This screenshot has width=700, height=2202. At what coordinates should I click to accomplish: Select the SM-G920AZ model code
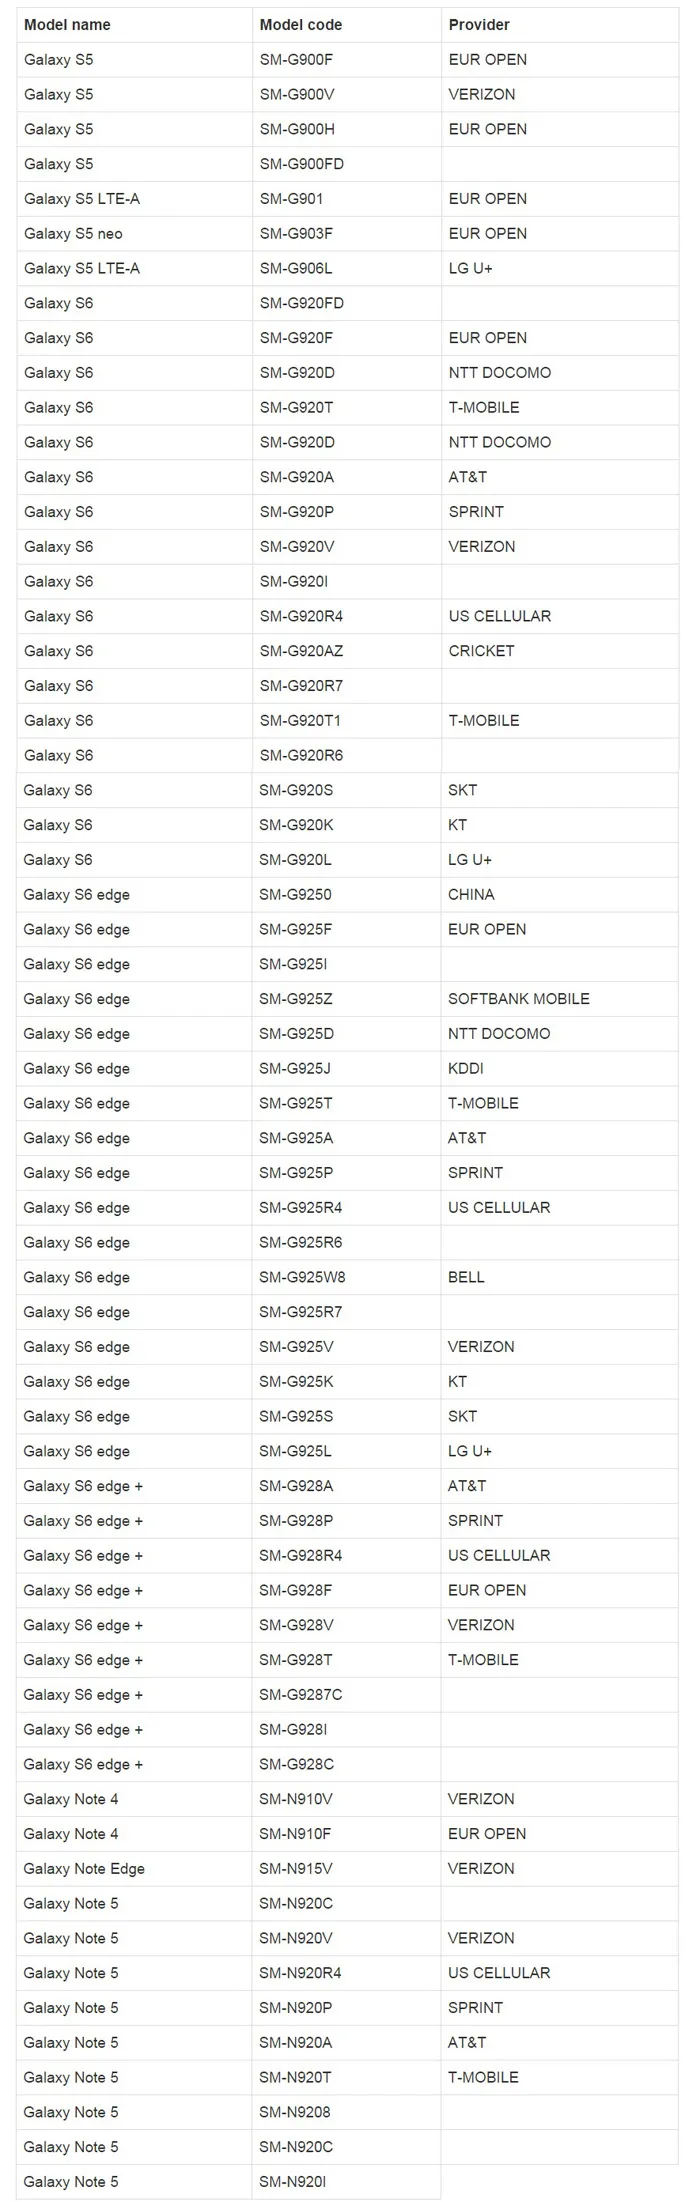(301, 651)
